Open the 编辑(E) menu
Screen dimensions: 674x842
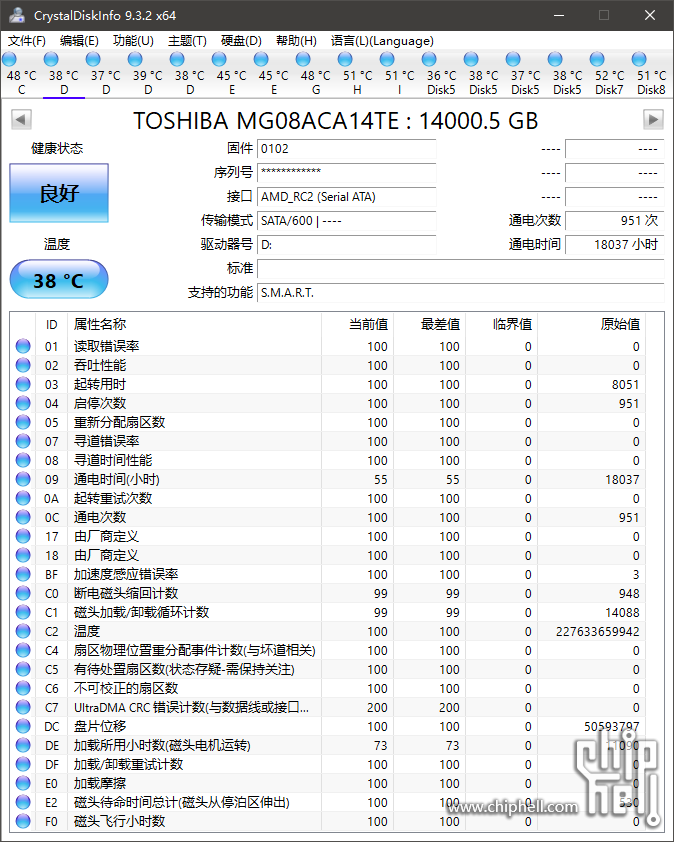tap(79, 41)
